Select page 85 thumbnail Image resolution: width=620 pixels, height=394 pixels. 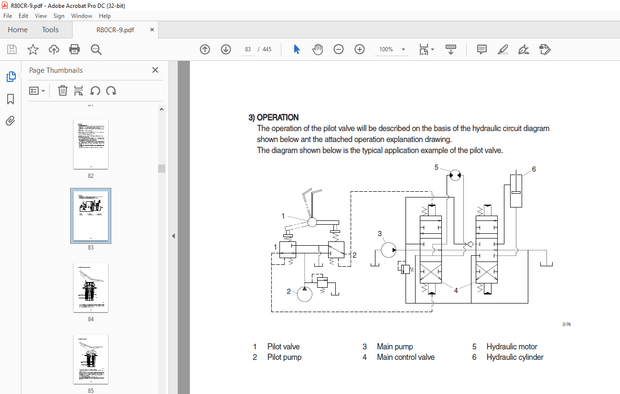pos(91,359)
